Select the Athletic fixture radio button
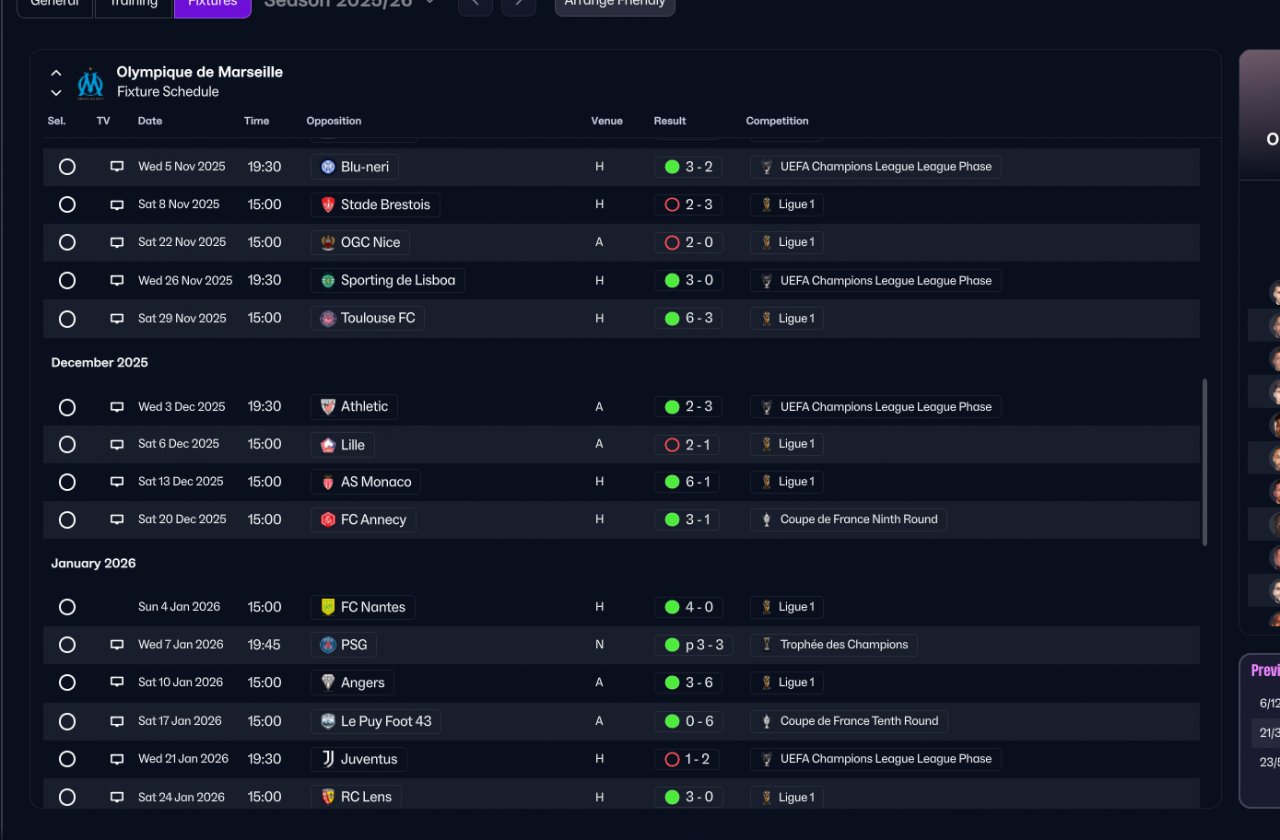 (67, 407)
